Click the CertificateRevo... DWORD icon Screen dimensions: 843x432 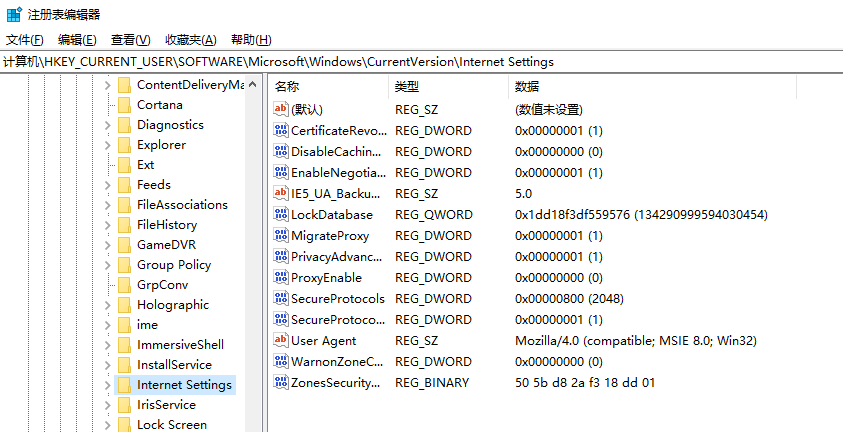(x=281, y=130)
